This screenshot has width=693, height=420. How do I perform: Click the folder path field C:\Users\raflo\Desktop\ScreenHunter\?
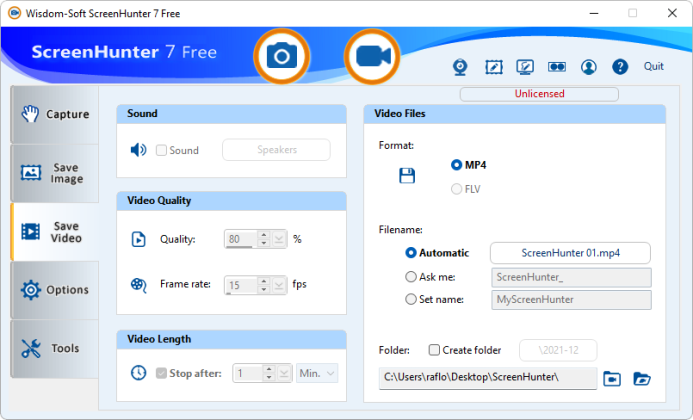tap(488, 378)
